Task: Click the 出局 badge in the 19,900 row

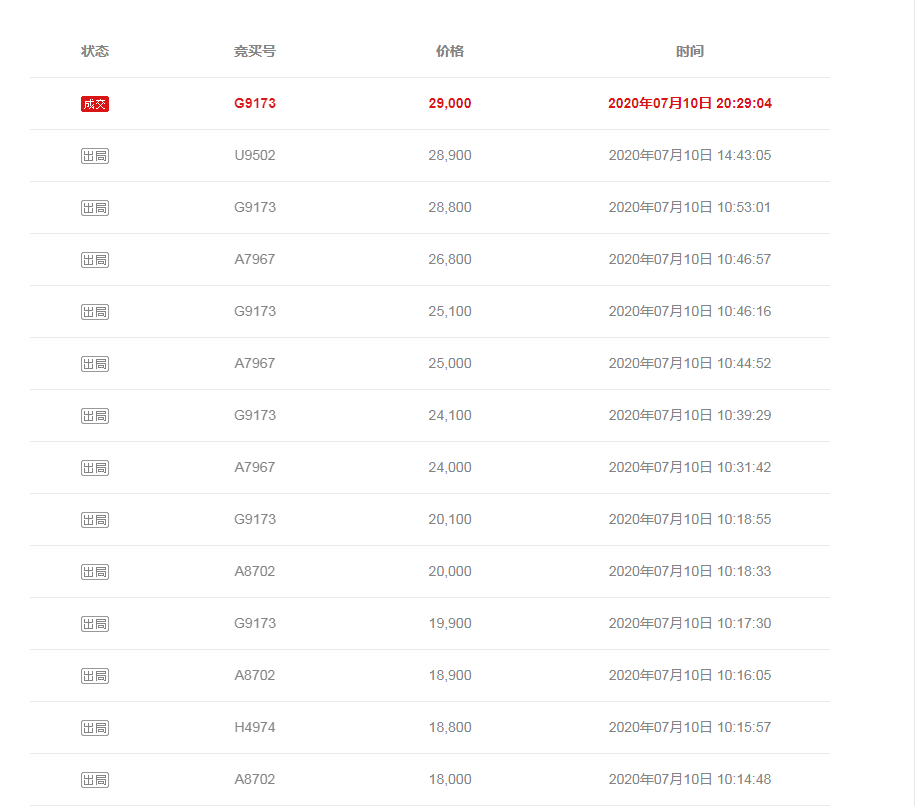Action: (95, 624)
